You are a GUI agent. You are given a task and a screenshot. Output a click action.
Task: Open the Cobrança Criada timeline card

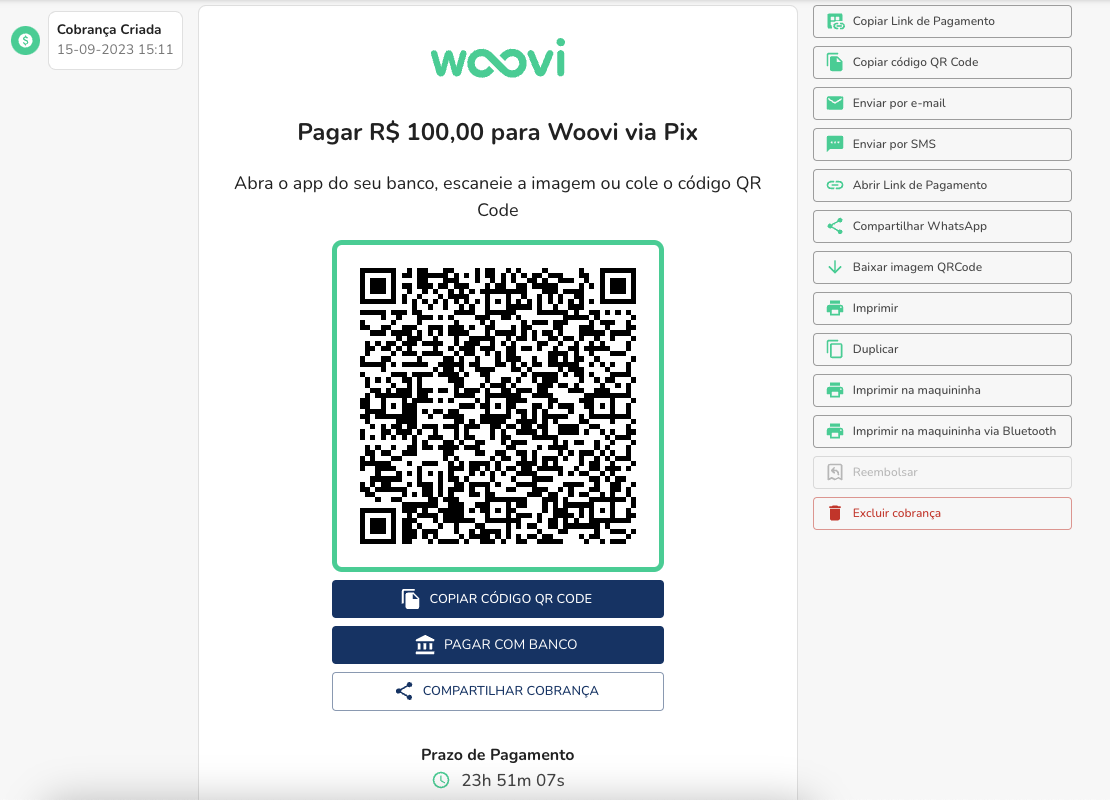[x=115, y=40]
